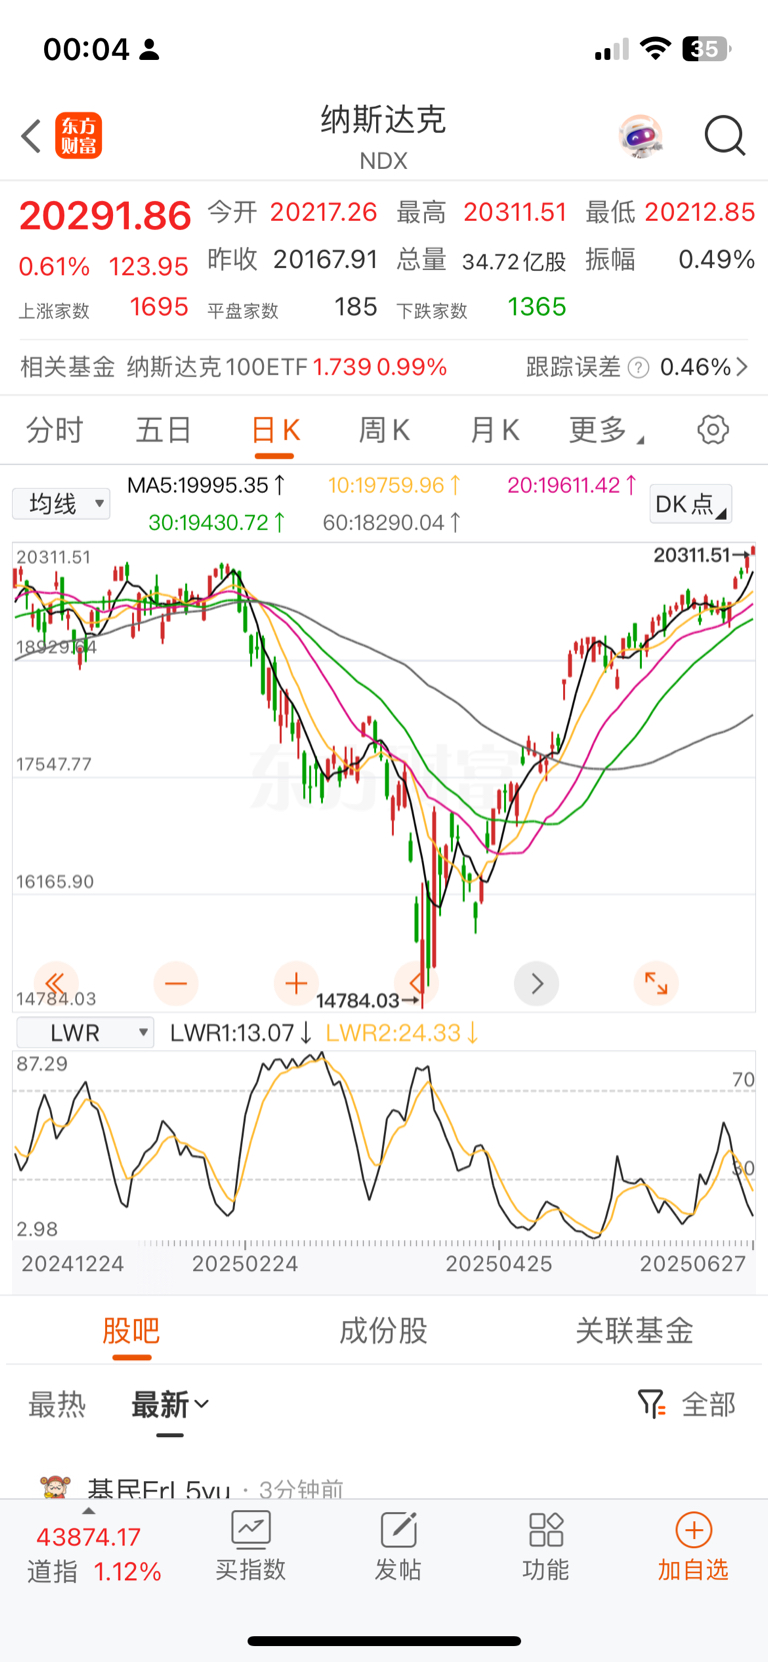Select the 周K tab
The height and width of the screenshot is (1663, 768).
point(384,431)
